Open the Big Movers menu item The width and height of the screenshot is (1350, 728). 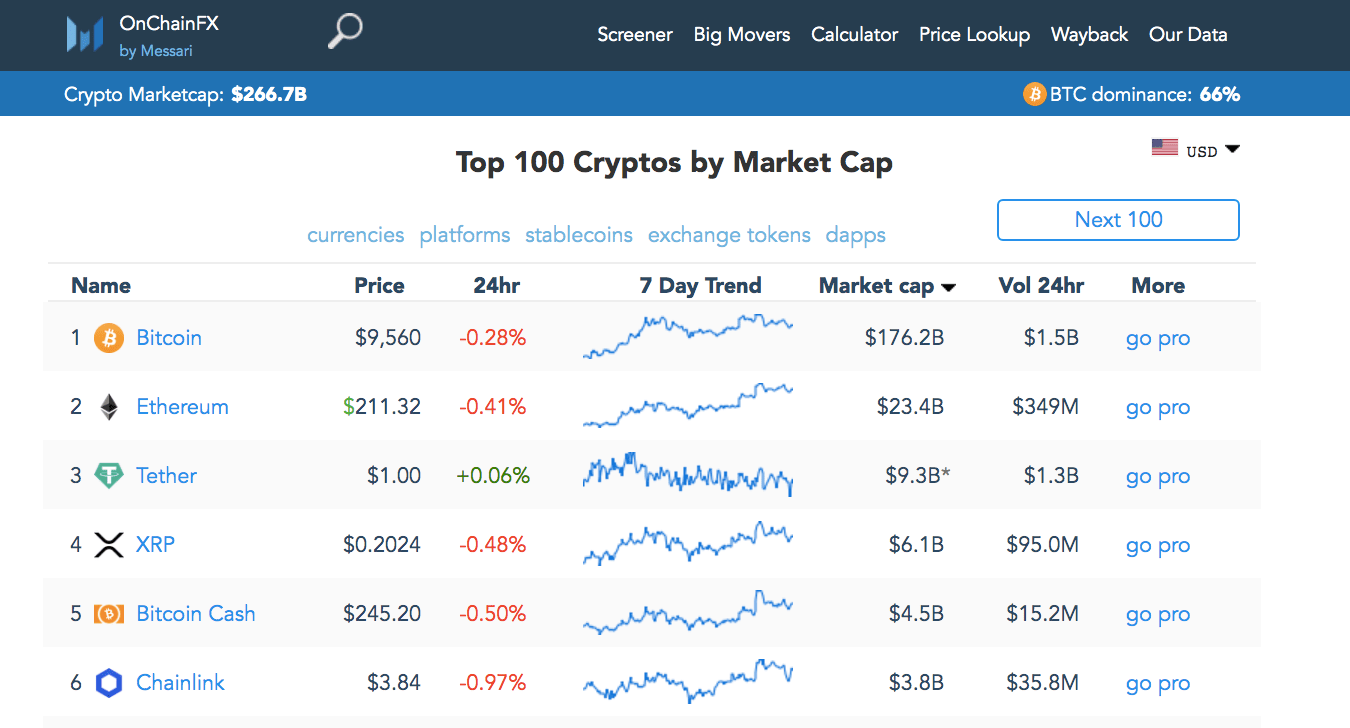click(741, 34)
